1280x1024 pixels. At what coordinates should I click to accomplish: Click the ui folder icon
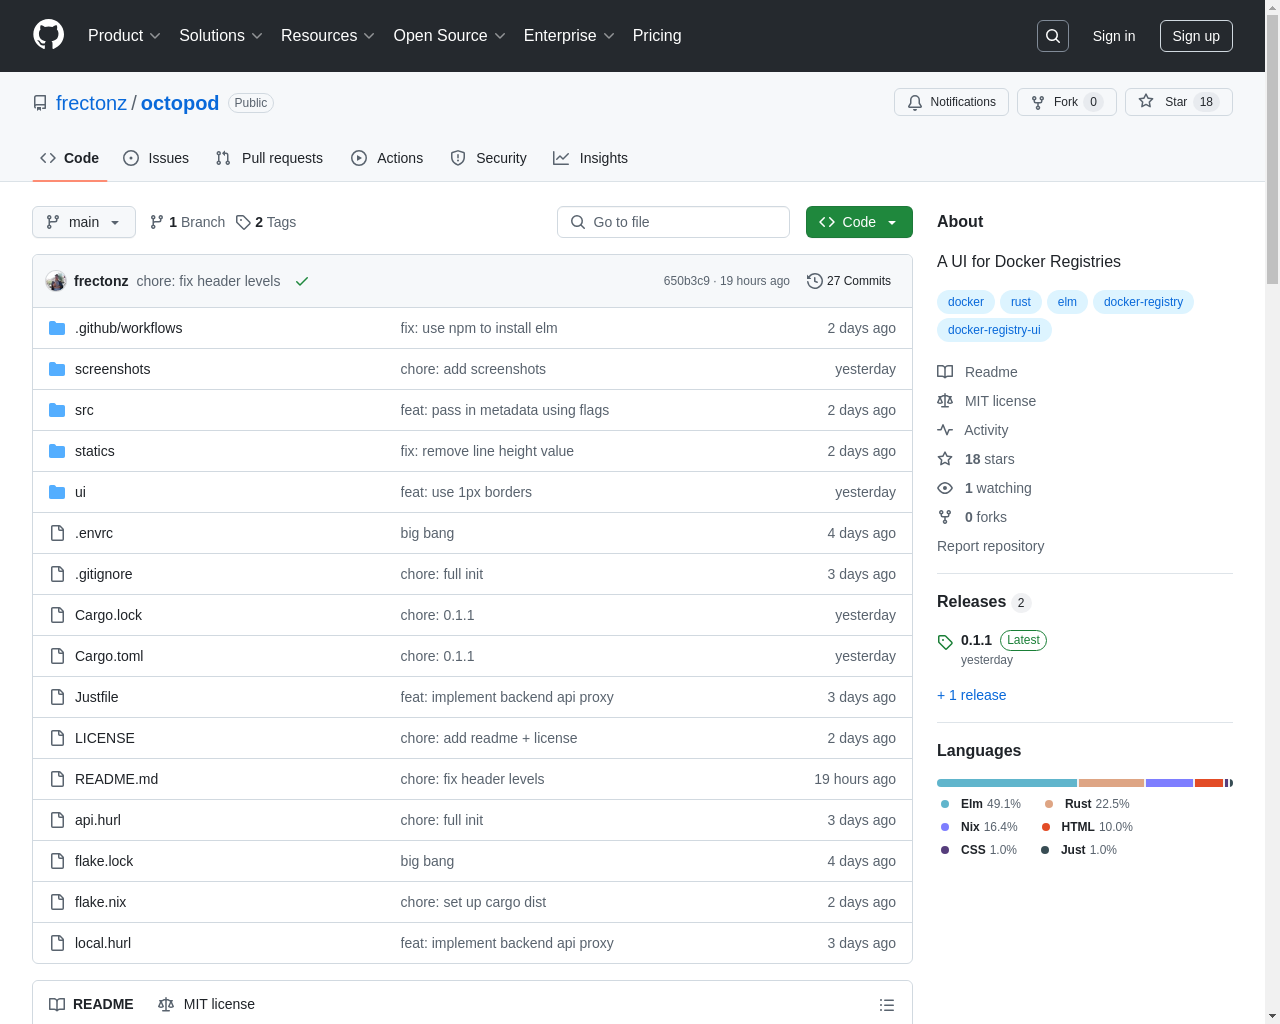point(57,492)
